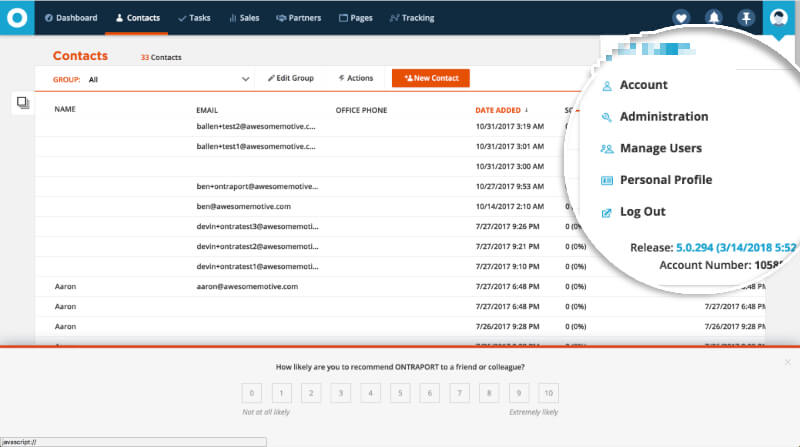The height and width of the screenshot is (447, 800).
Task: Click the release version 5.0.294 link
Action: click(736, 247)
